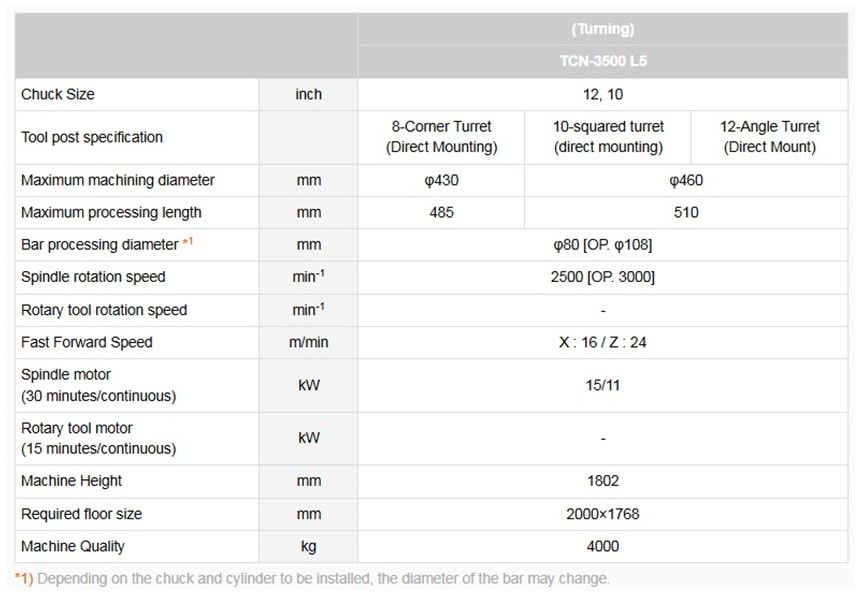The image size is (867, 592).
Task: Select the φ430 machining diameter value
Action: click(x=441, y=180)
